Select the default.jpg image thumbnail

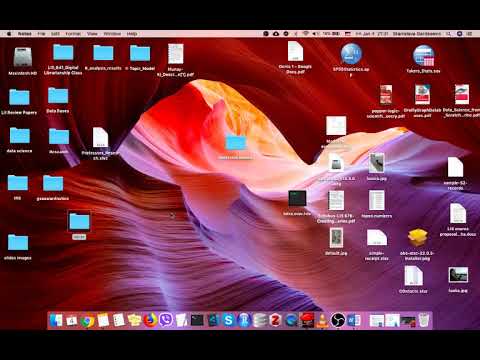tap(336, 238)
